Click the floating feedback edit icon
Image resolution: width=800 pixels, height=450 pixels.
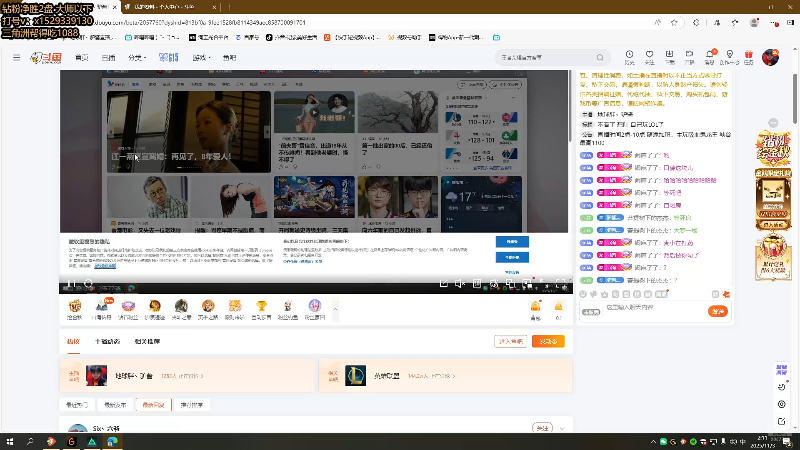point(782,421)
